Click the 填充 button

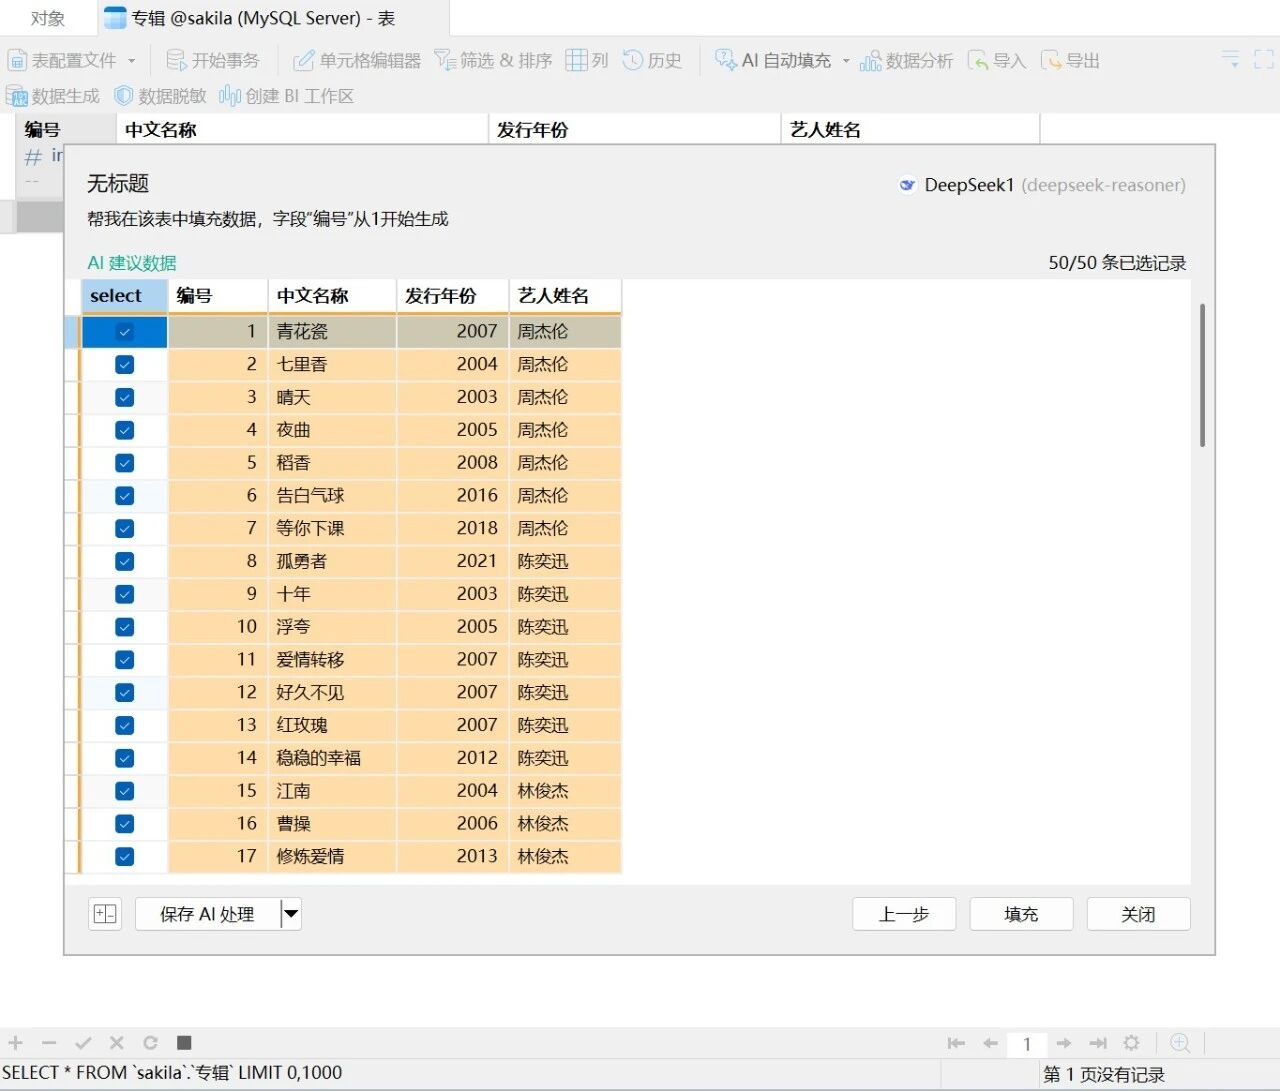point(1021,914)
